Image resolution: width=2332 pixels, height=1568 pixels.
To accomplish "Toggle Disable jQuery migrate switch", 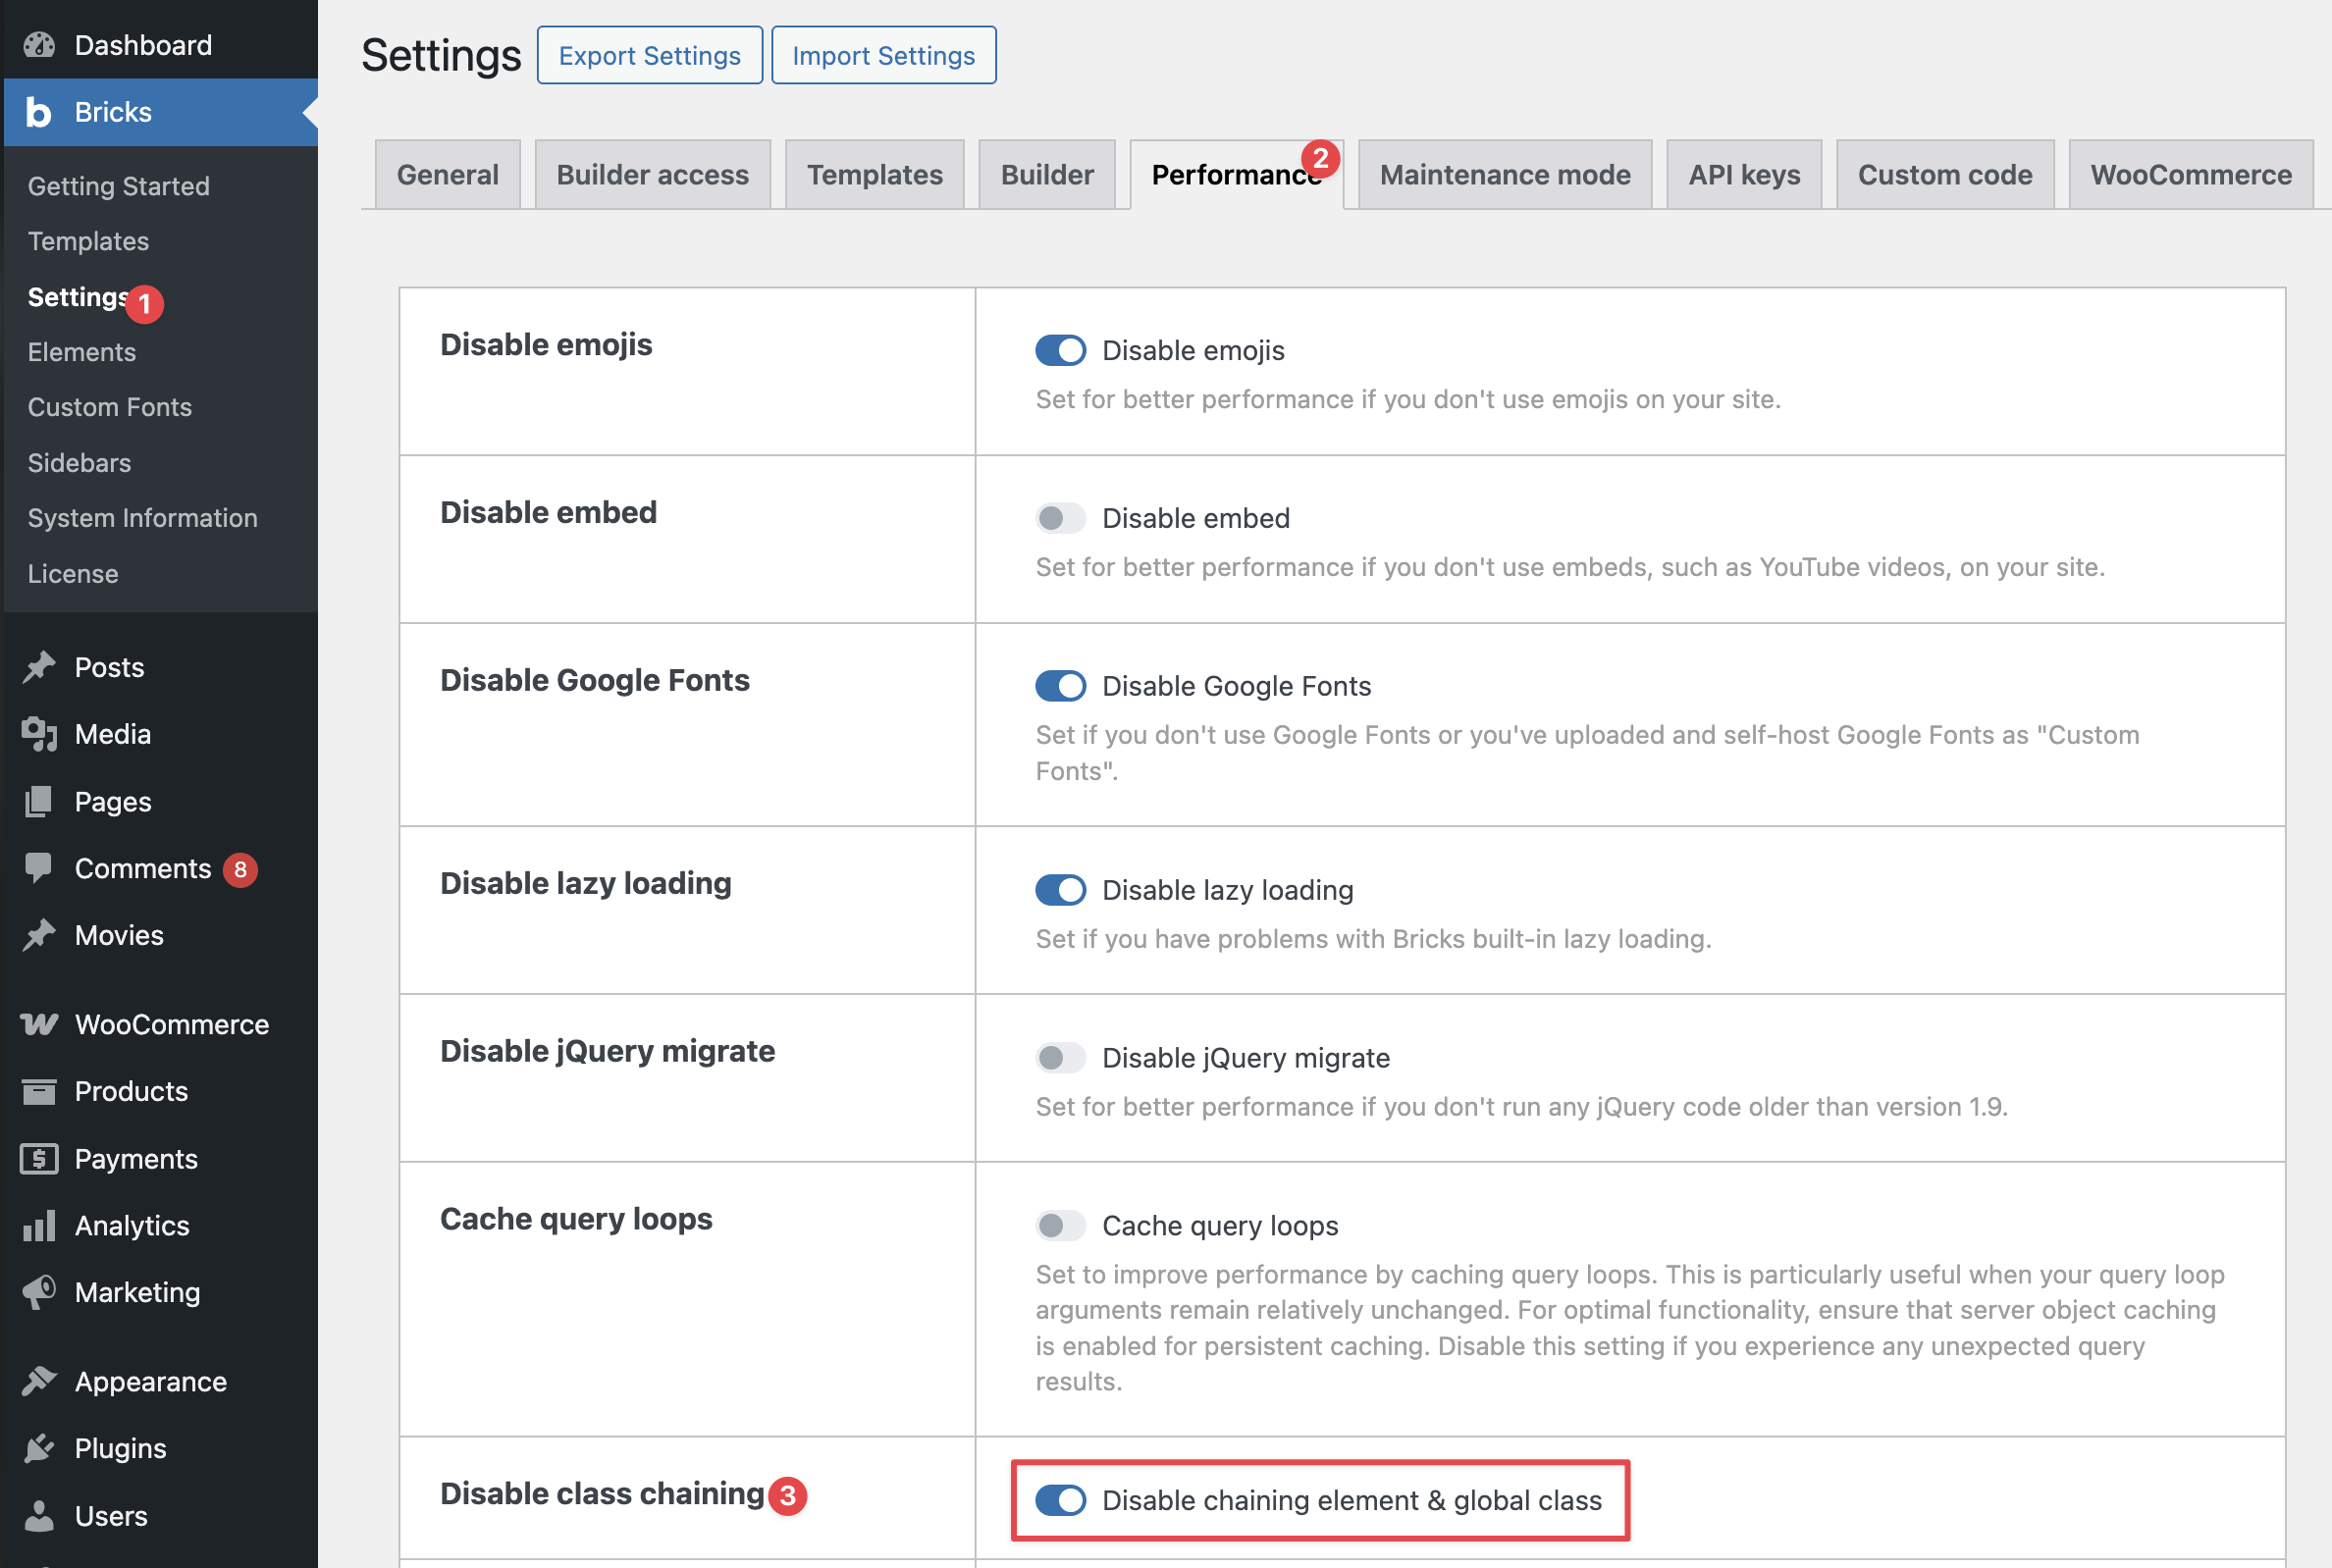I will point(1060,1057).
